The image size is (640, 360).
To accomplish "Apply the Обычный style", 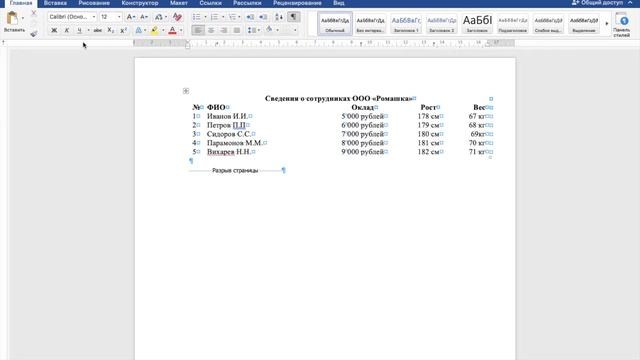I will (x=335, y=23).
